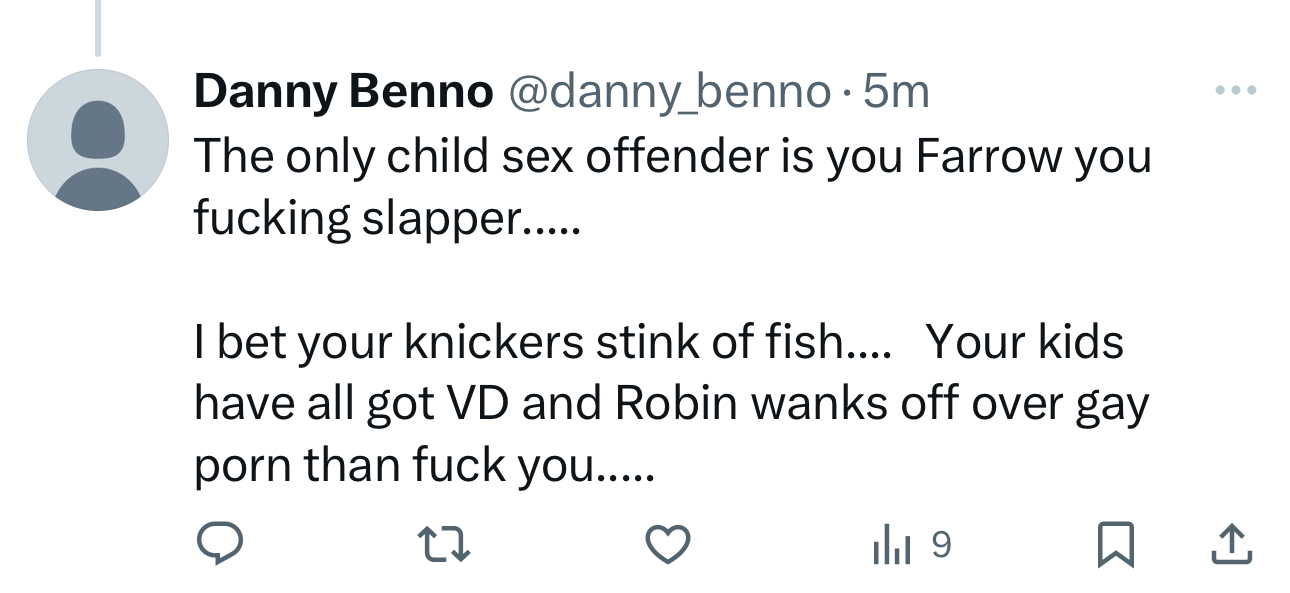Click the thread connector line above the avatar

[x=98, y=27]
